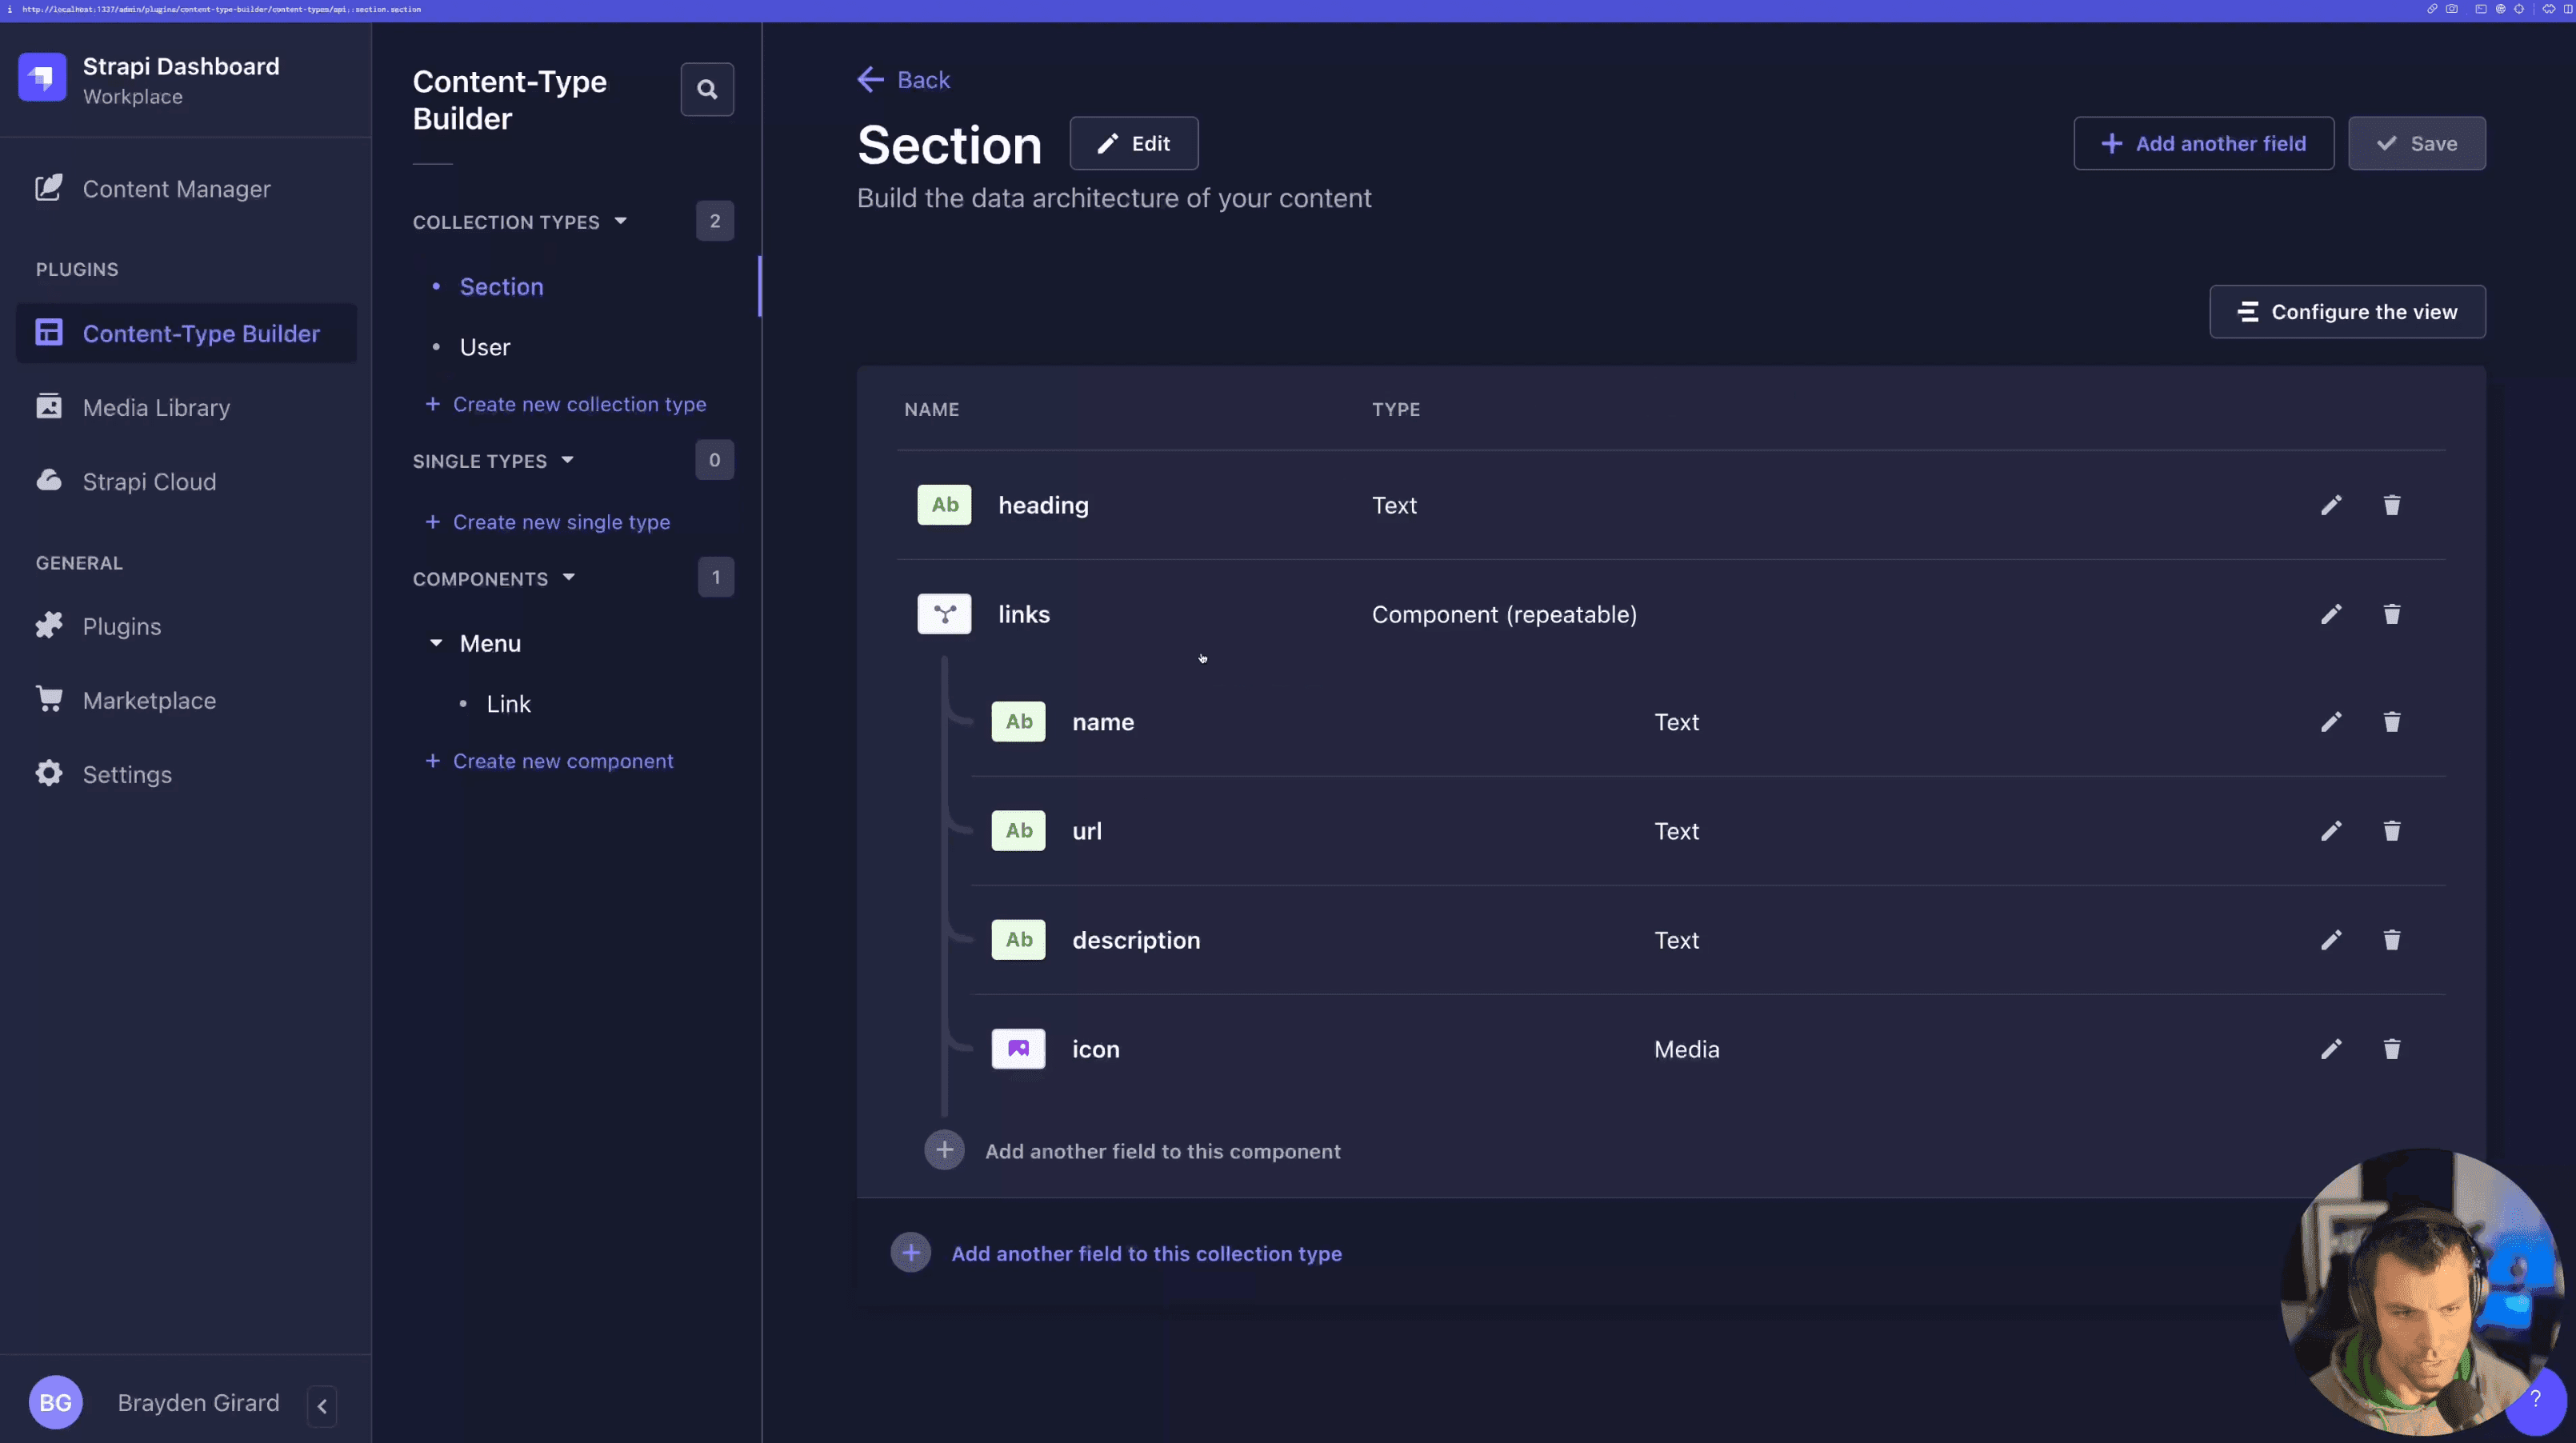Image resolution: width=2576 pixels, height=1443 pixels.
Task: Click Configure the view button
Action: click(2347, 312)
